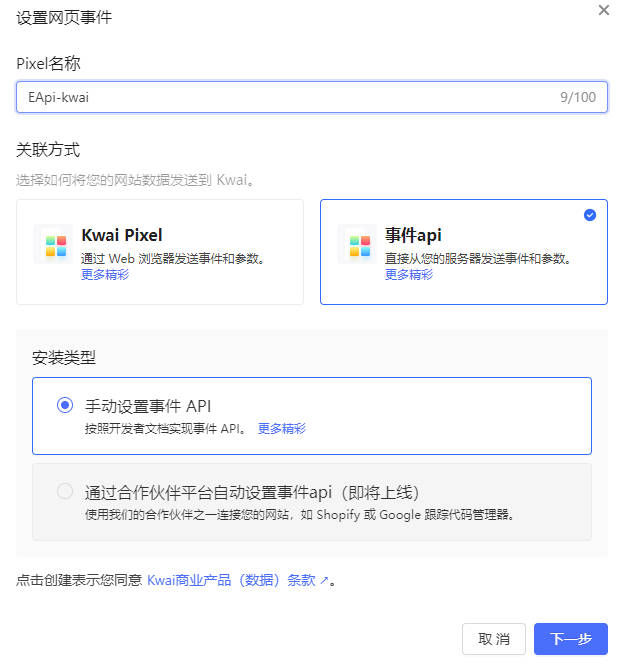Open the Kwai商业产品（数据）条款 link
Screen dimensions: 627x668
(x=231, y=580)
